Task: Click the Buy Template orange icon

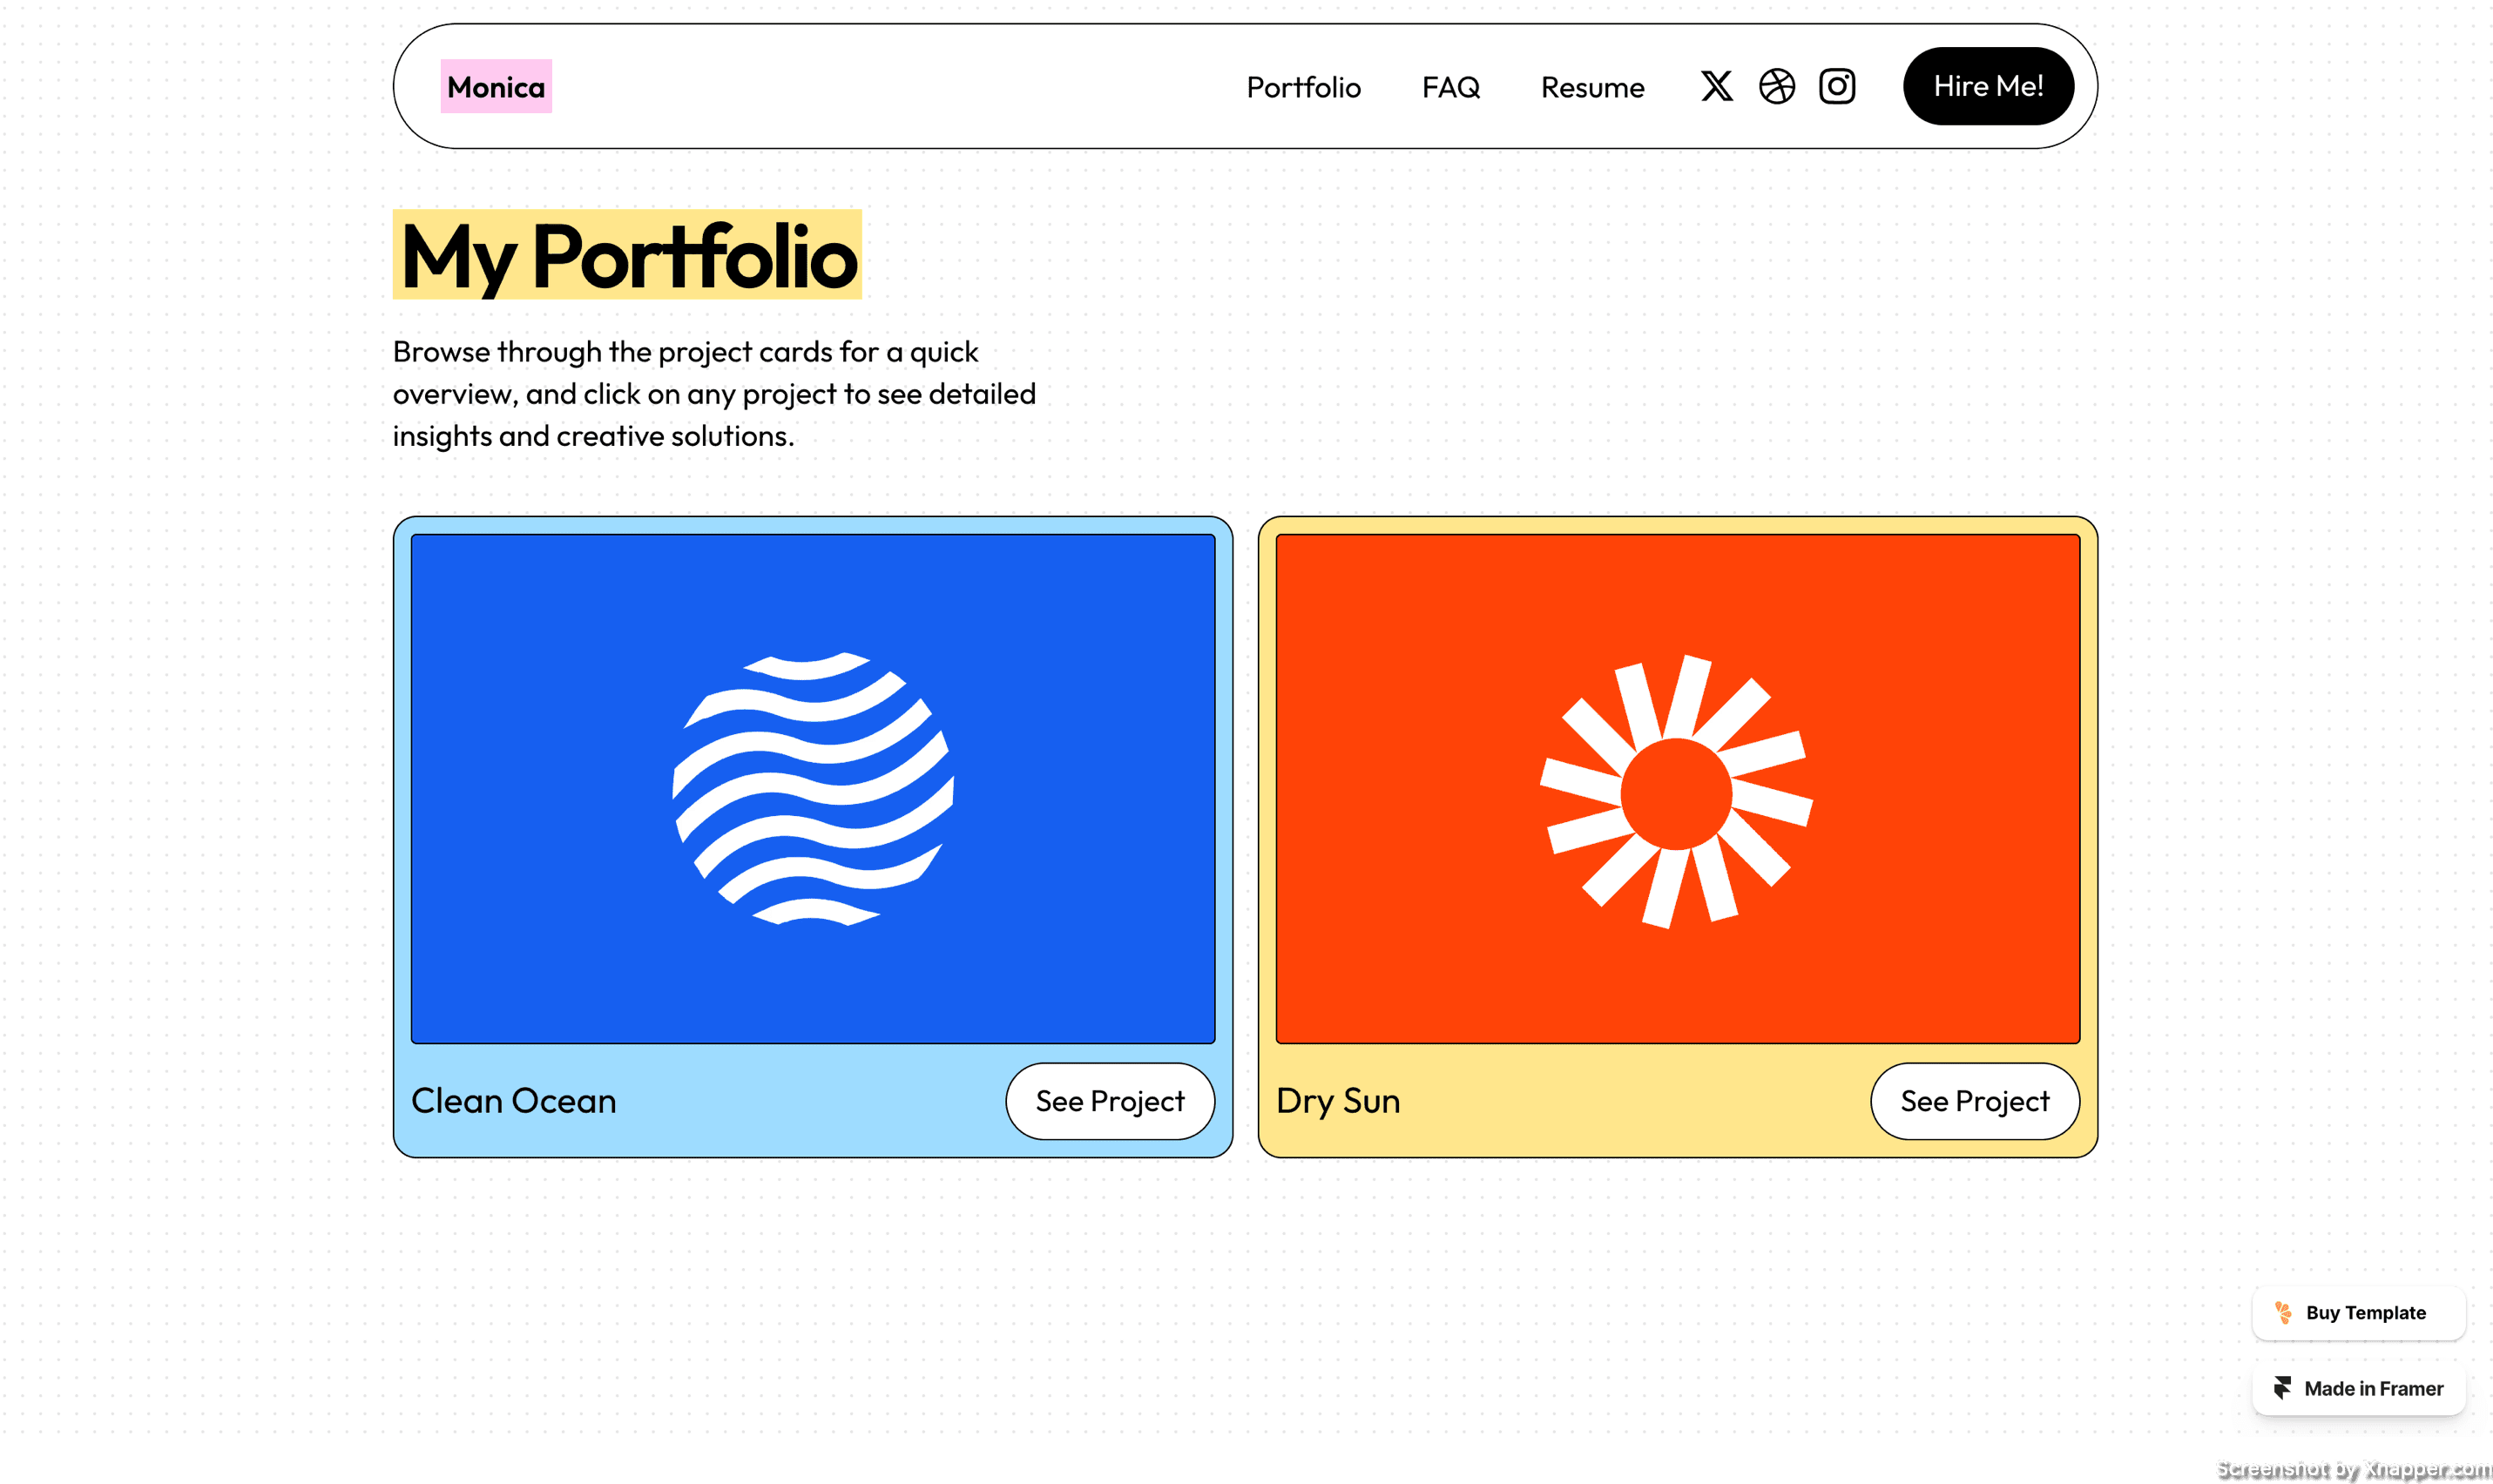Action: [x=2283, y=1312]
